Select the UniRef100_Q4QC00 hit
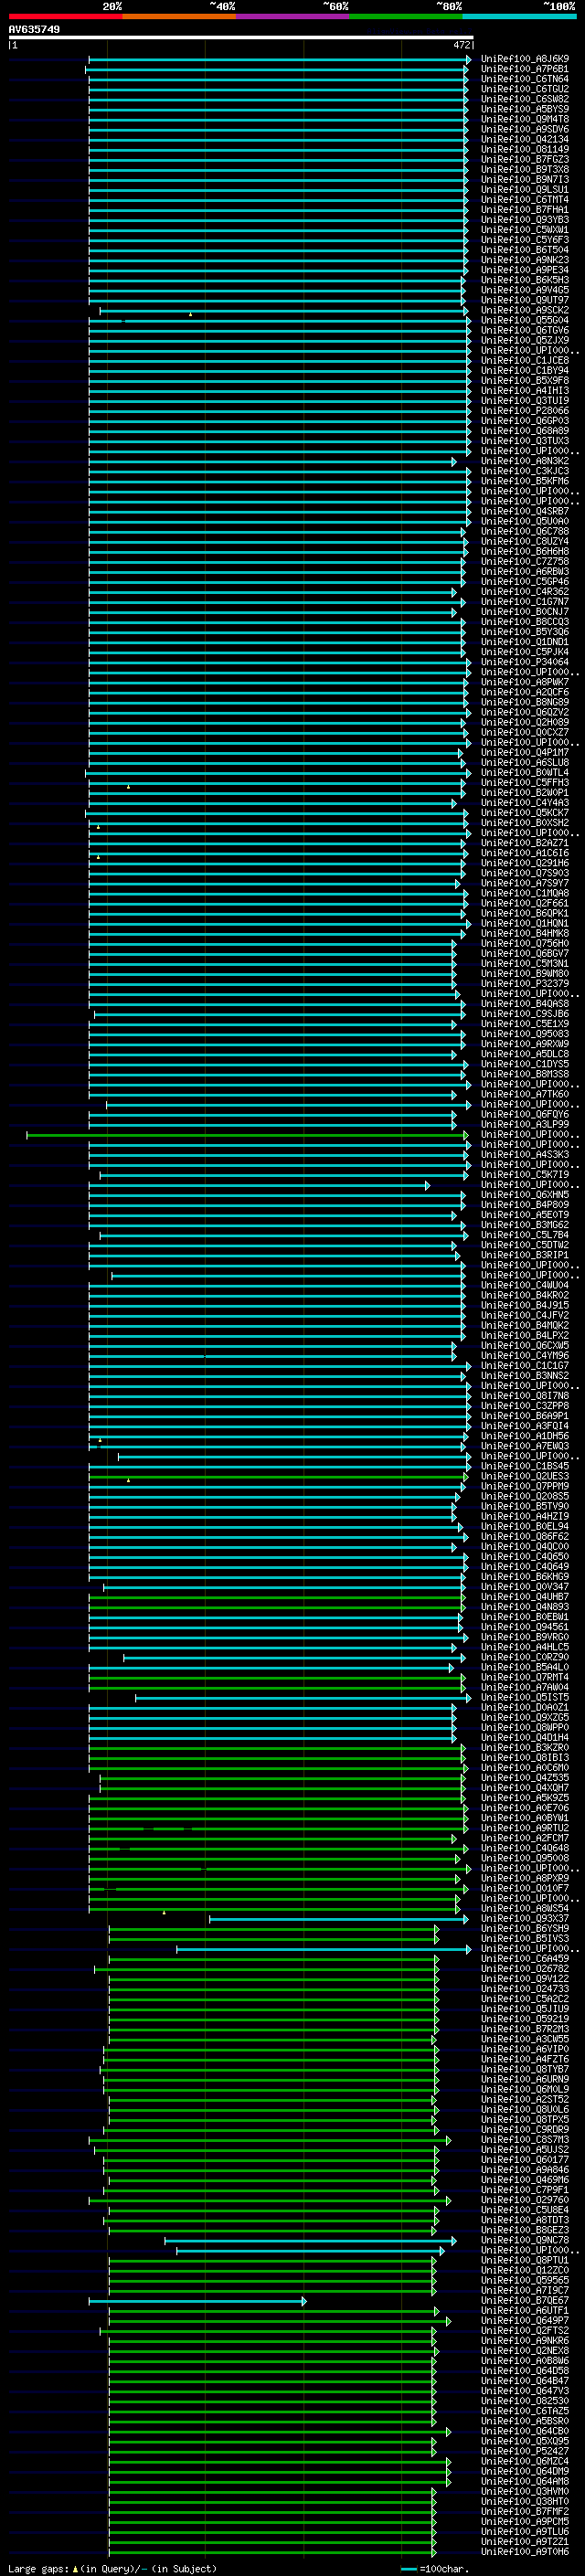The width and height of the screenshot is (585, 2576). [x=525, y=1547]
